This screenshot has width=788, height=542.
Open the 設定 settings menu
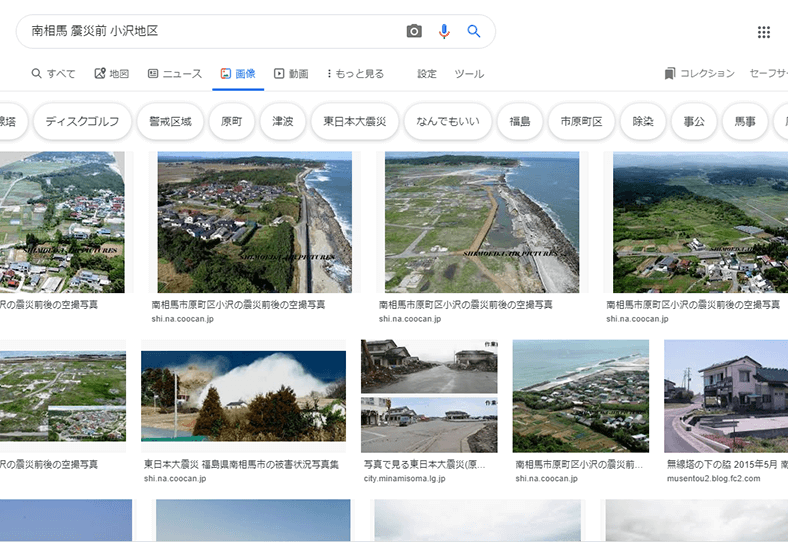(427, 74)
